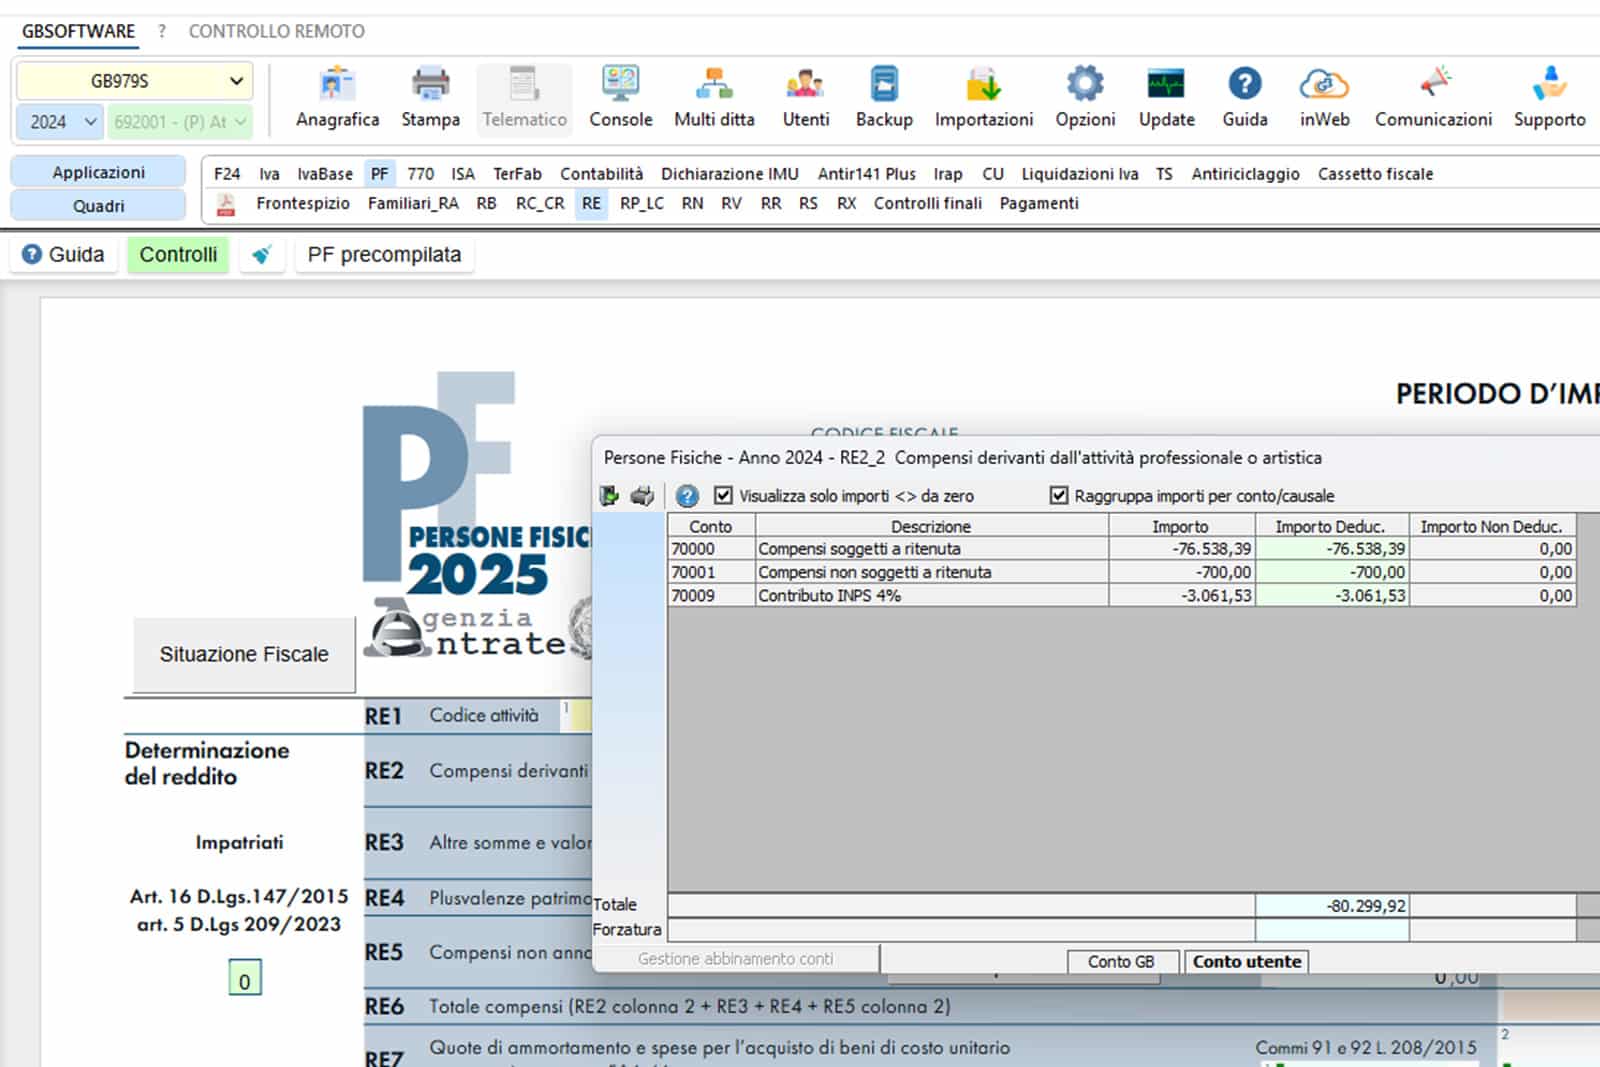Click the PF precompilata button
1600x1067 pixels.
(384, 255)
